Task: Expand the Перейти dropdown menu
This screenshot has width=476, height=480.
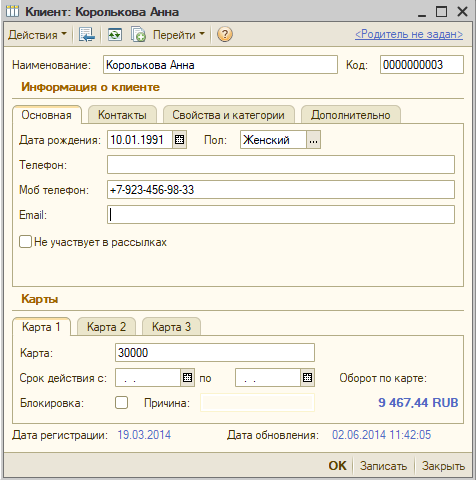Action: (178, 35)
